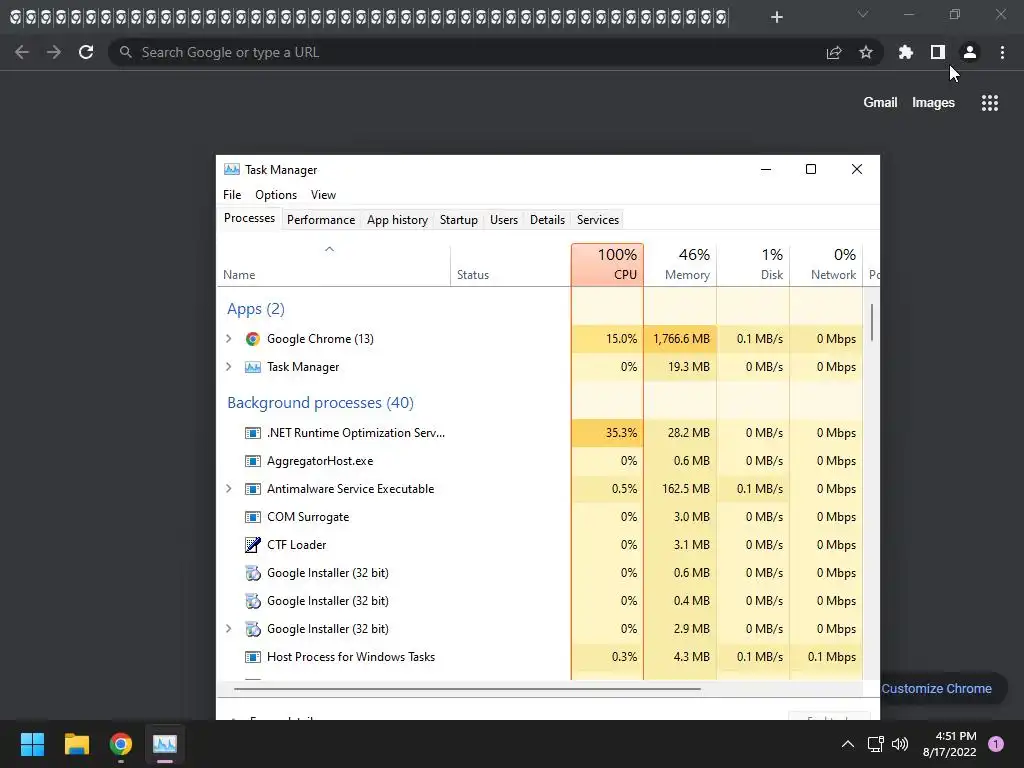
Task: Share this page using the share icon
Action: (x=834, y=52)
